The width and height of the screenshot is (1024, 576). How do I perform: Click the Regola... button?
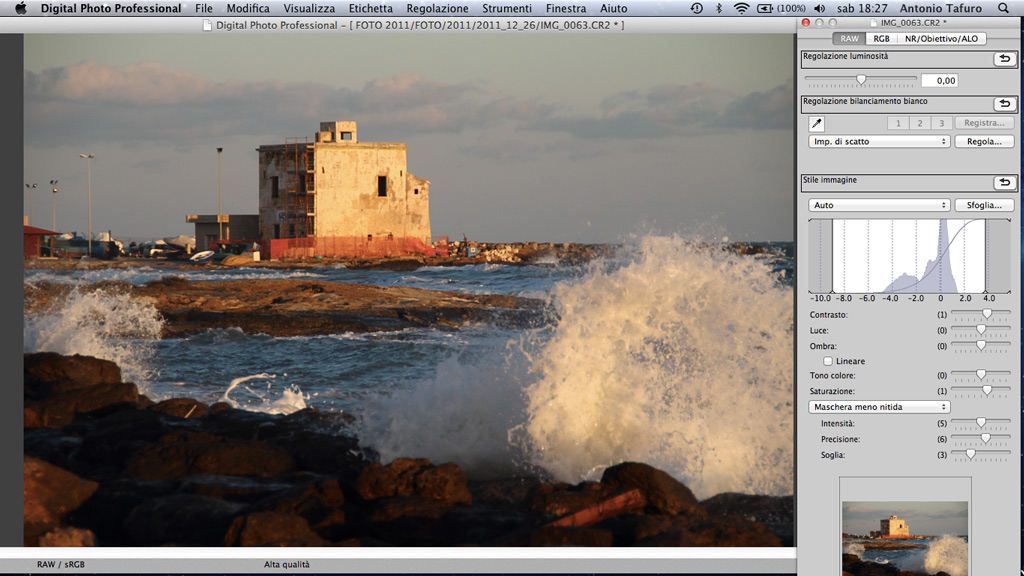tap(984, 142)
